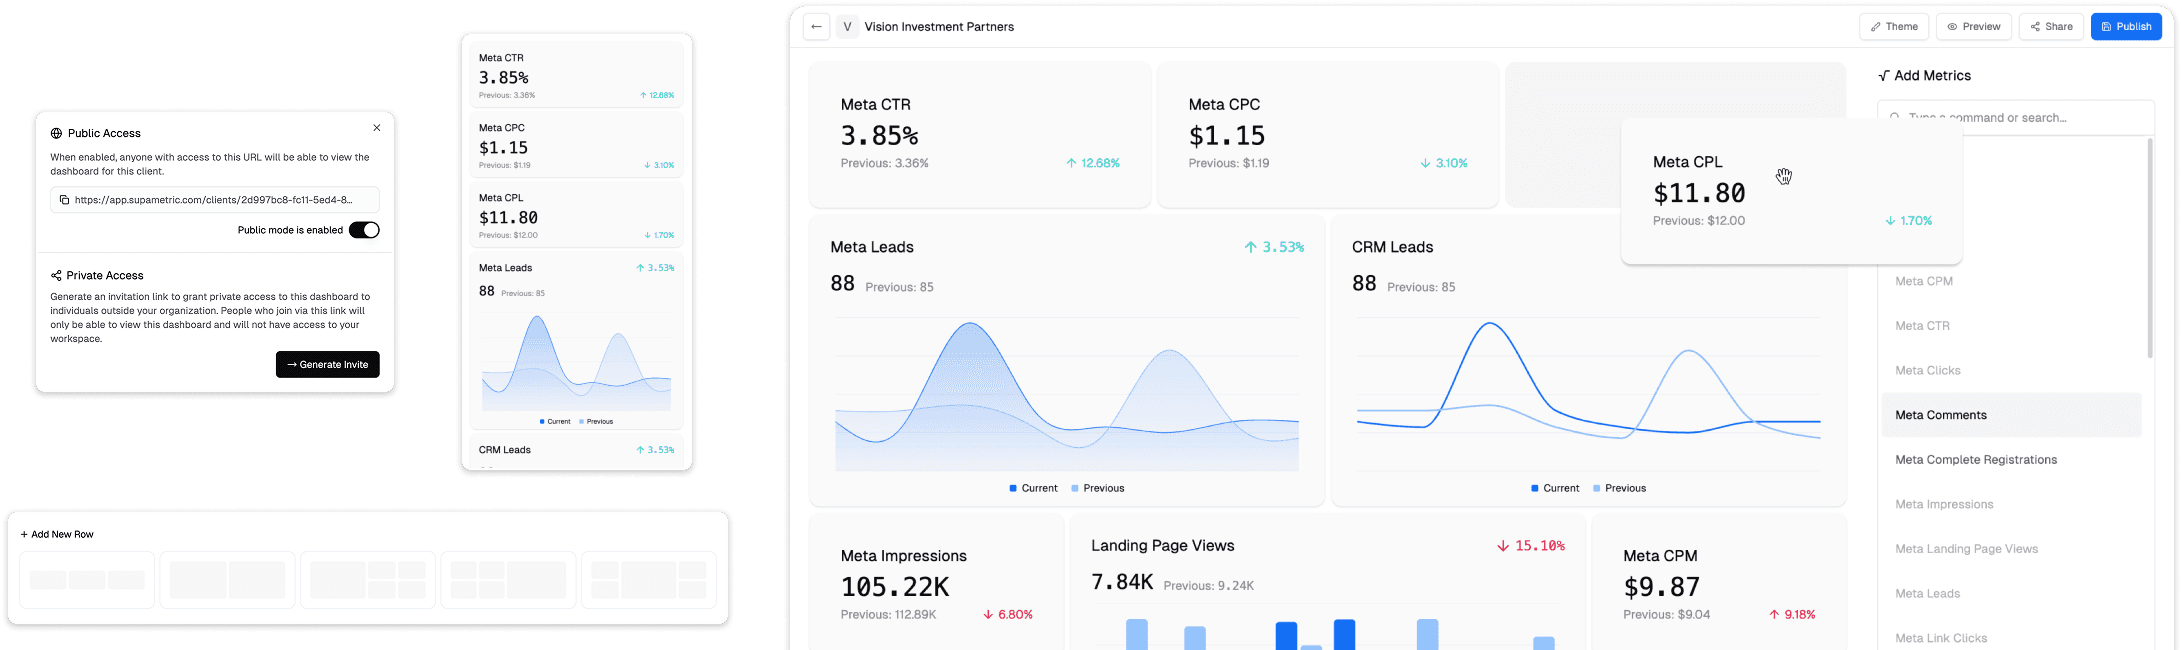Select the Meta CPL card in mobile preview
This screenshot has height=650, width=2182.
[x=576, y=215]
